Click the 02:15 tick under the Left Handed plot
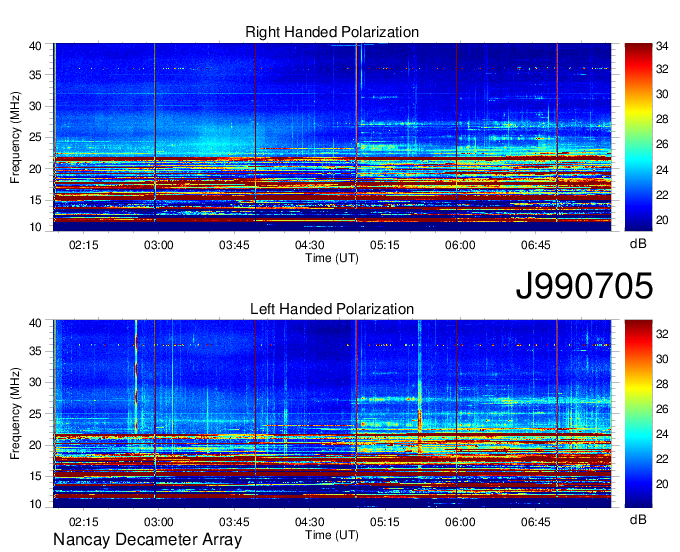Image resolution: width=680 pixels, height=552 pixels. [84, 522]
